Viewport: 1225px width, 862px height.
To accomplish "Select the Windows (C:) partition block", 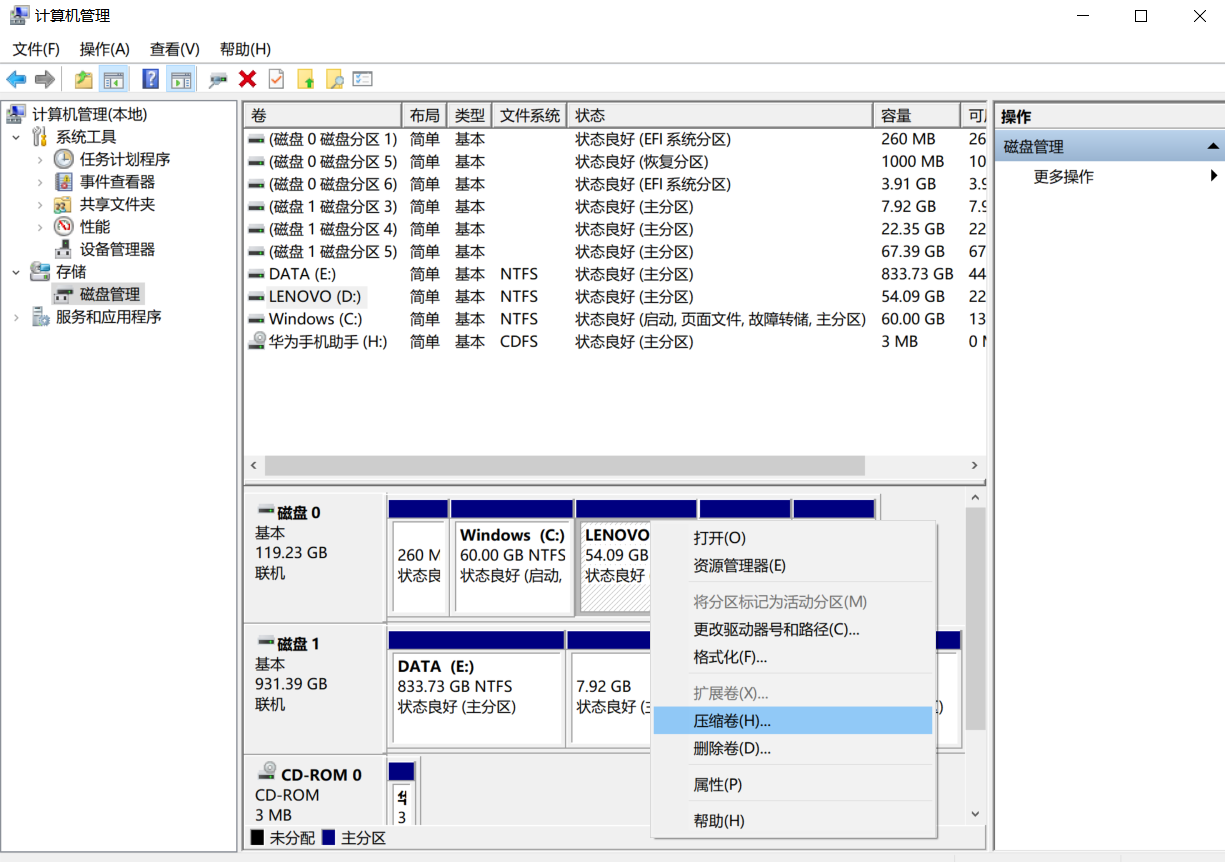I will 512,566.
